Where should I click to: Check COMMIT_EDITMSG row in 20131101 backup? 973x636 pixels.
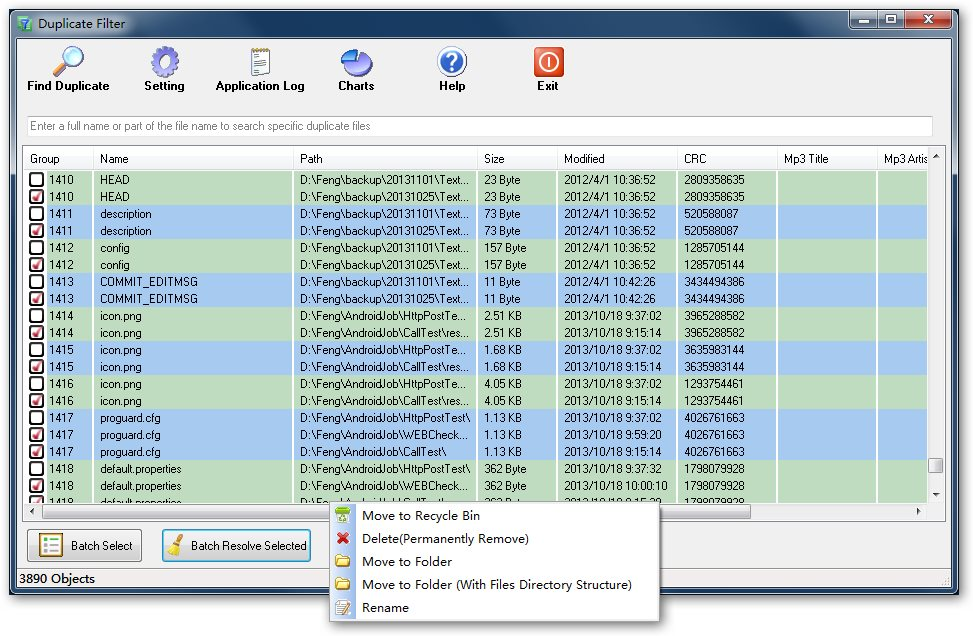coord(37,282)
